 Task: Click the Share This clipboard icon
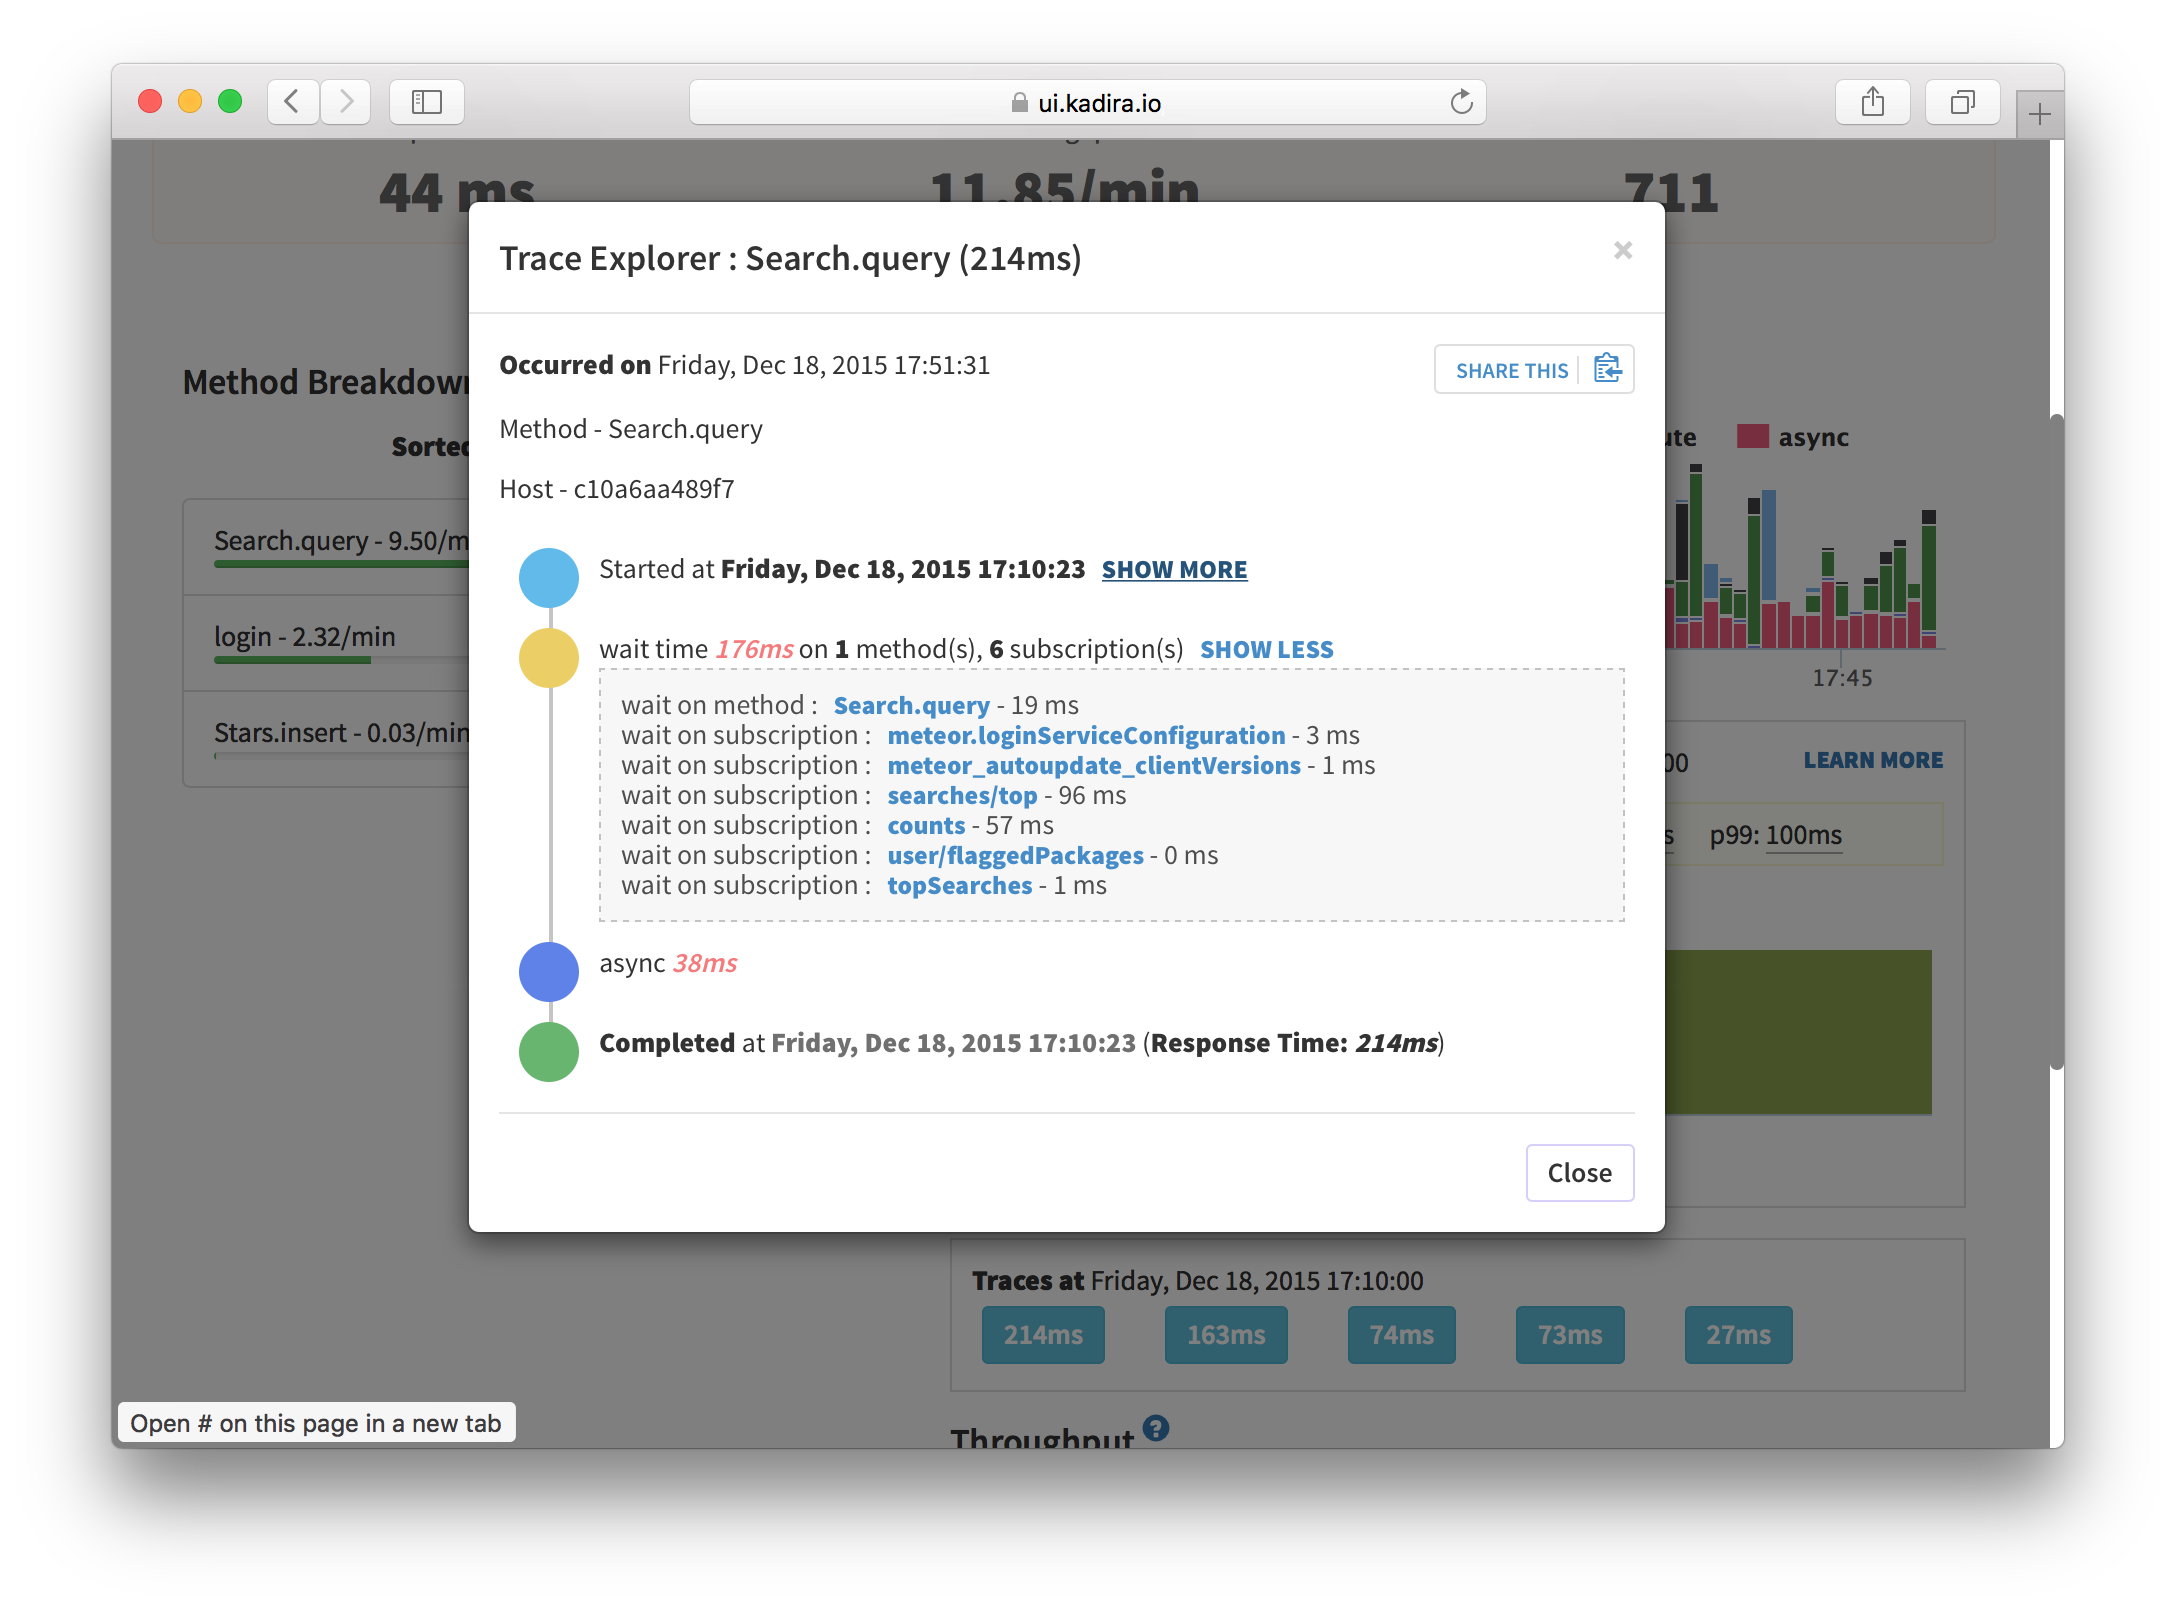(1607, 369)
